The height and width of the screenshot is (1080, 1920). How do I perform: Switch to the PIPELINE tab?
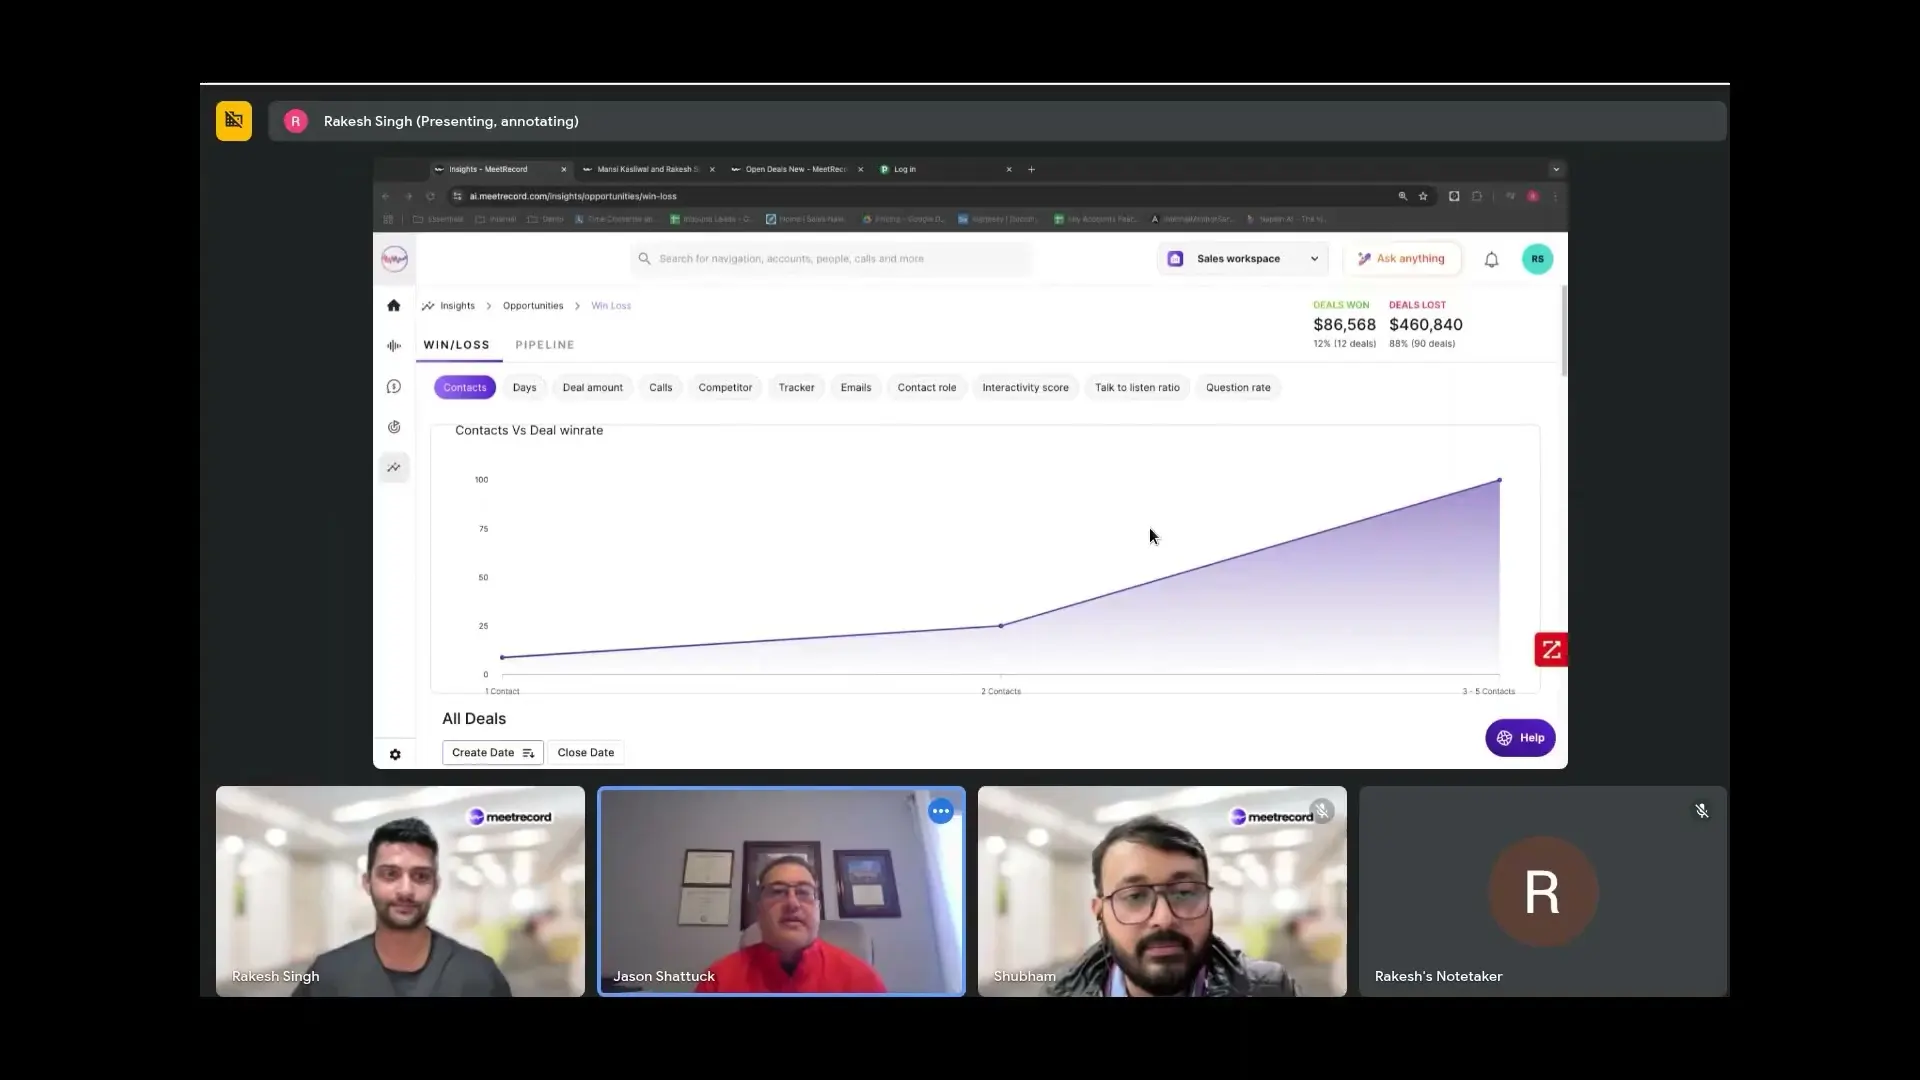(544, 345)
